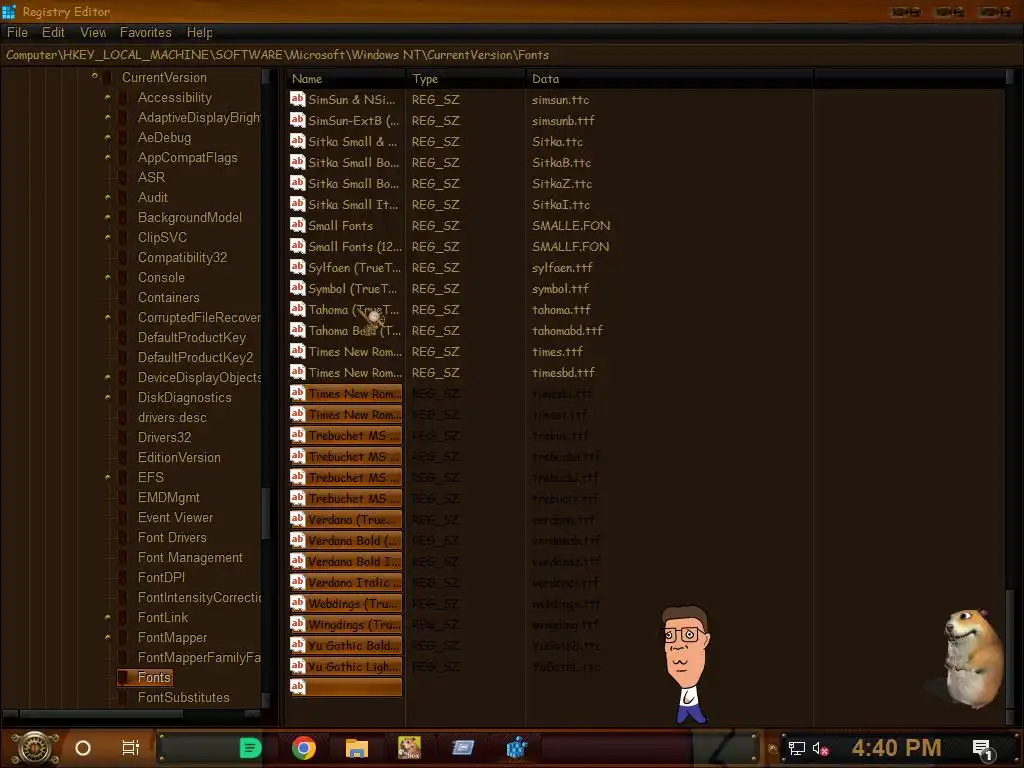This screenshot has width=1024, height=768.
Task: Expand the AeDebug key
Action: [x=108, y=137]
